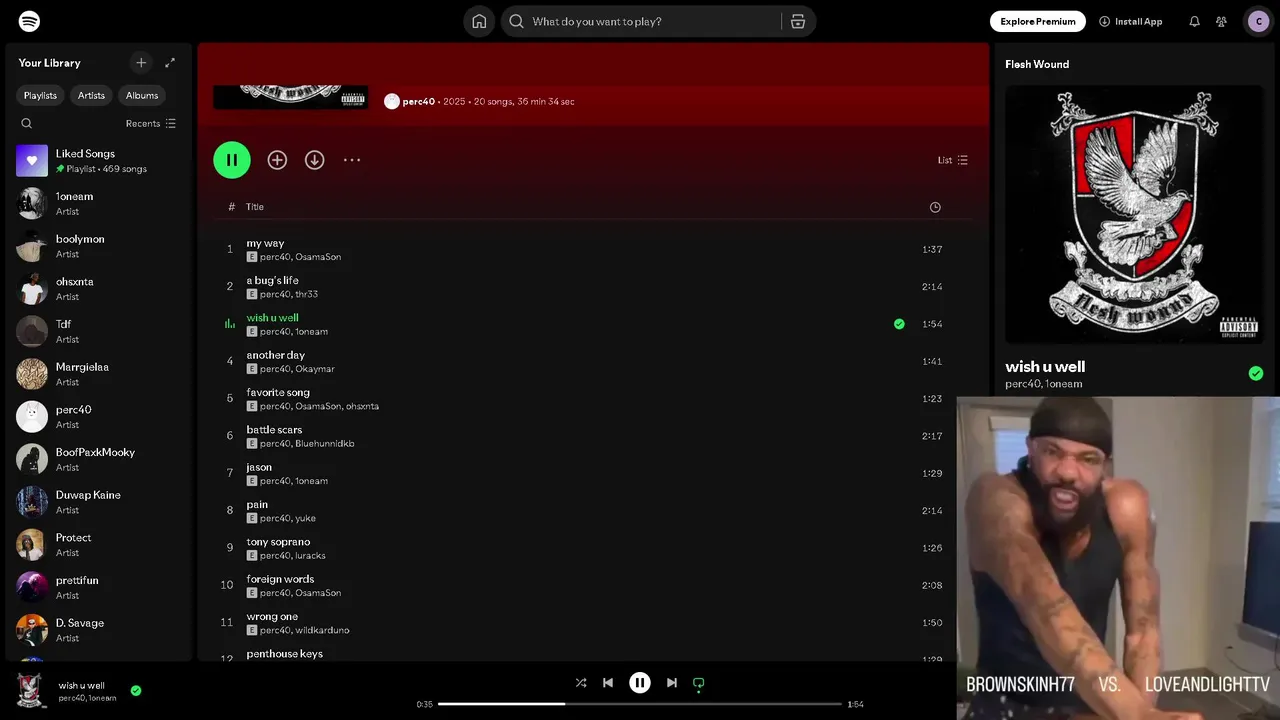The height and width of the screenshot is (720, 1280).
Task: Toggle saved check in now playing bar
Action: [136, 690]
